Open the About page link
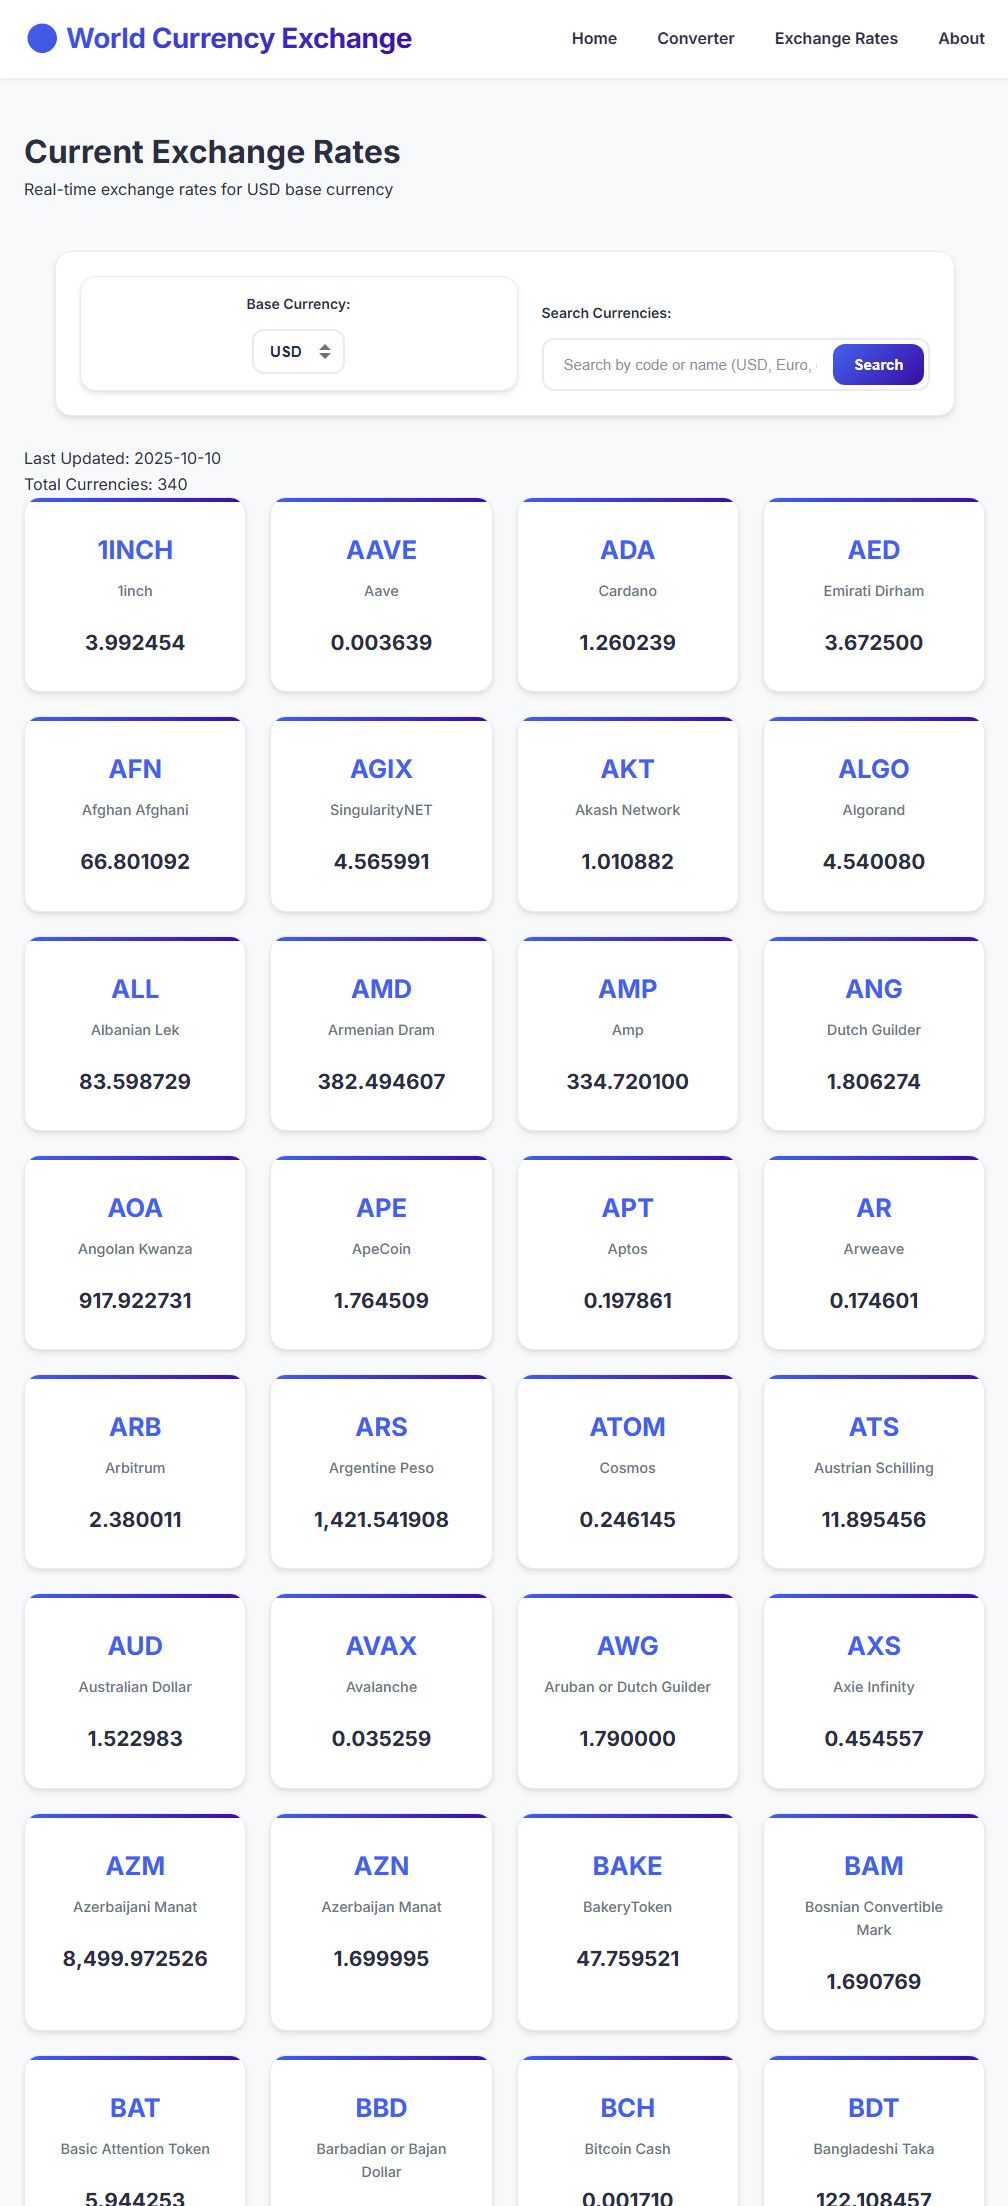 pos(961,39)
